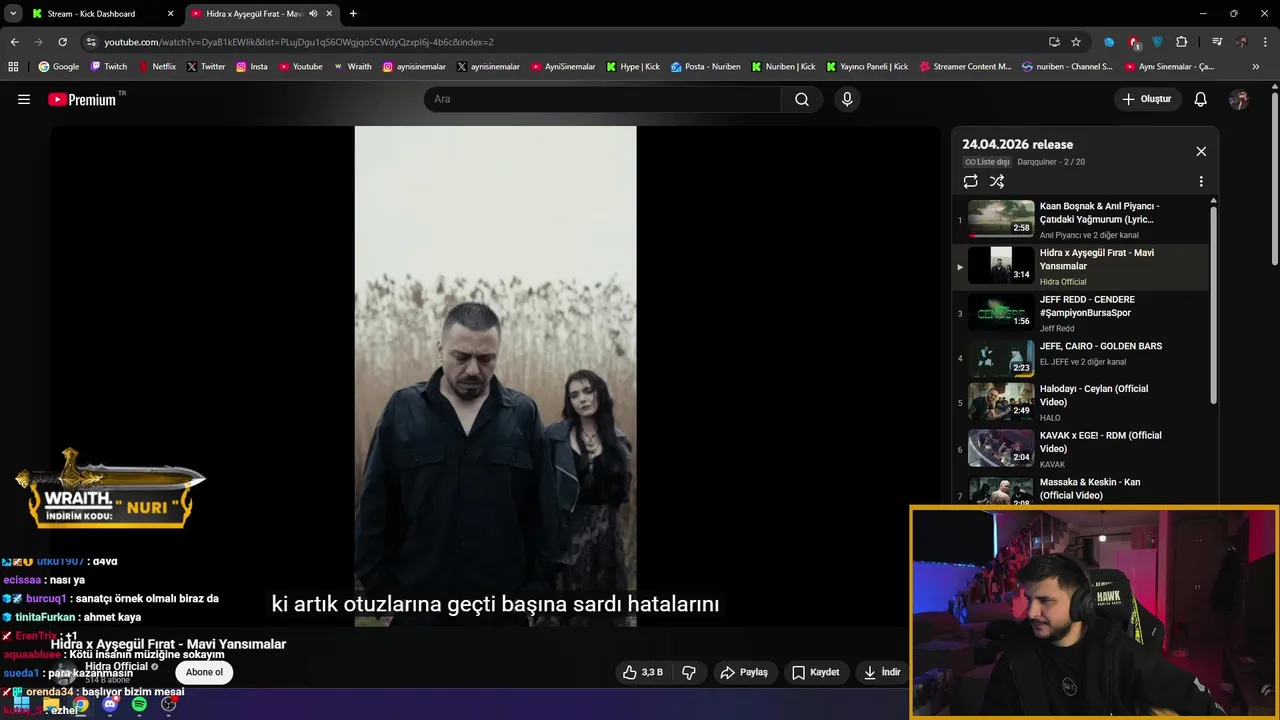The width and height of the screenshot is (1280, 720).
Task: Open JEFE, CAIRO - GOLDEN BARS title
Action: pyautogui.click(x=1100, y=346)
